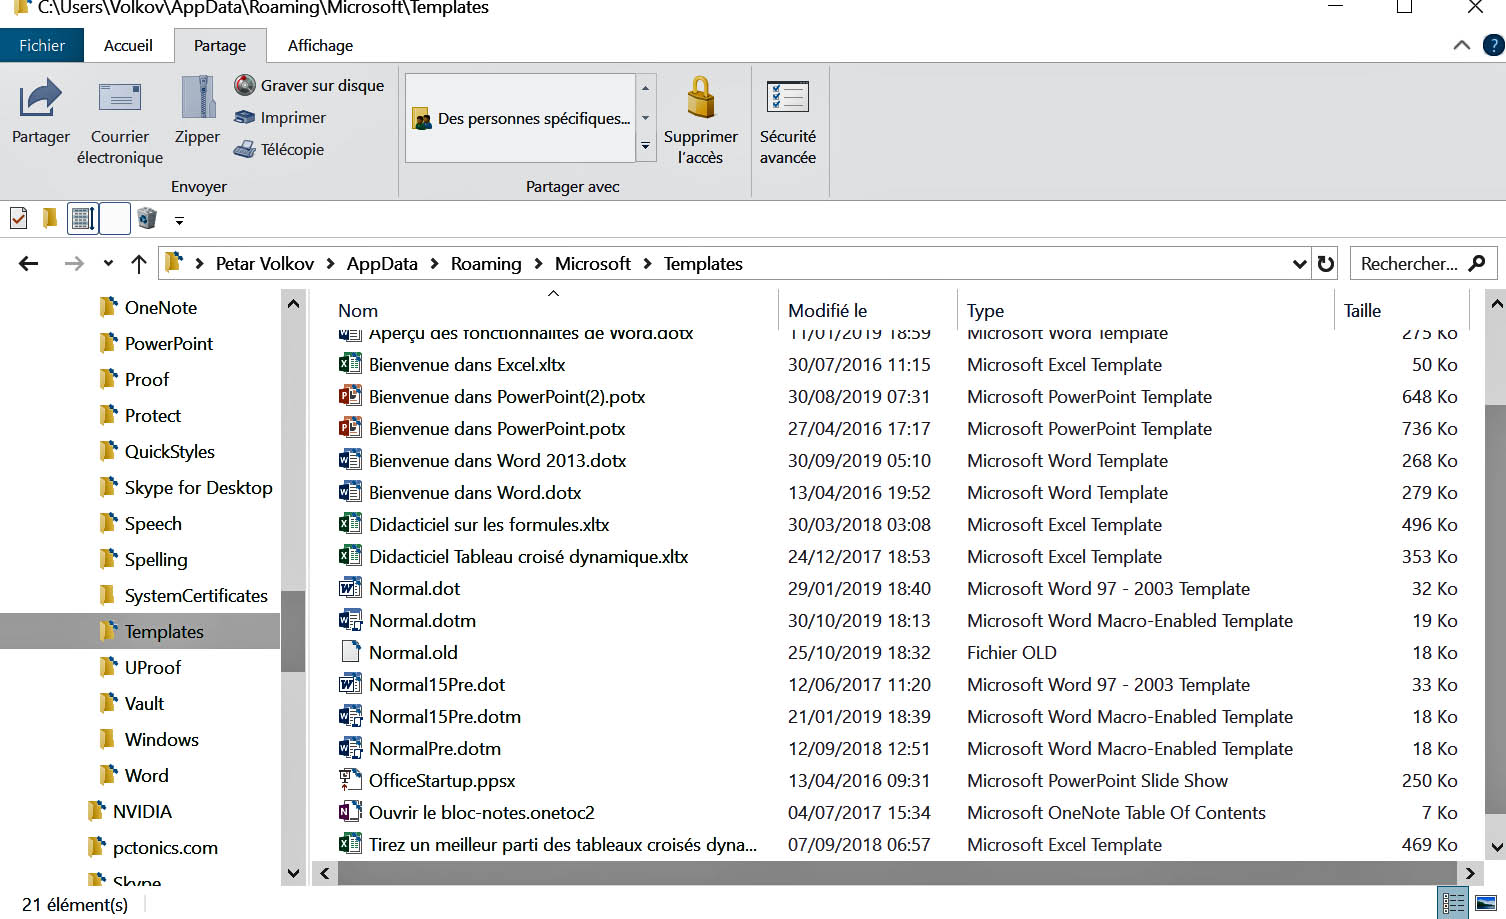Click the navigation pane vertical scrollbar thumb
Viewport: 1506px width, 919px height.
point(293,631)
